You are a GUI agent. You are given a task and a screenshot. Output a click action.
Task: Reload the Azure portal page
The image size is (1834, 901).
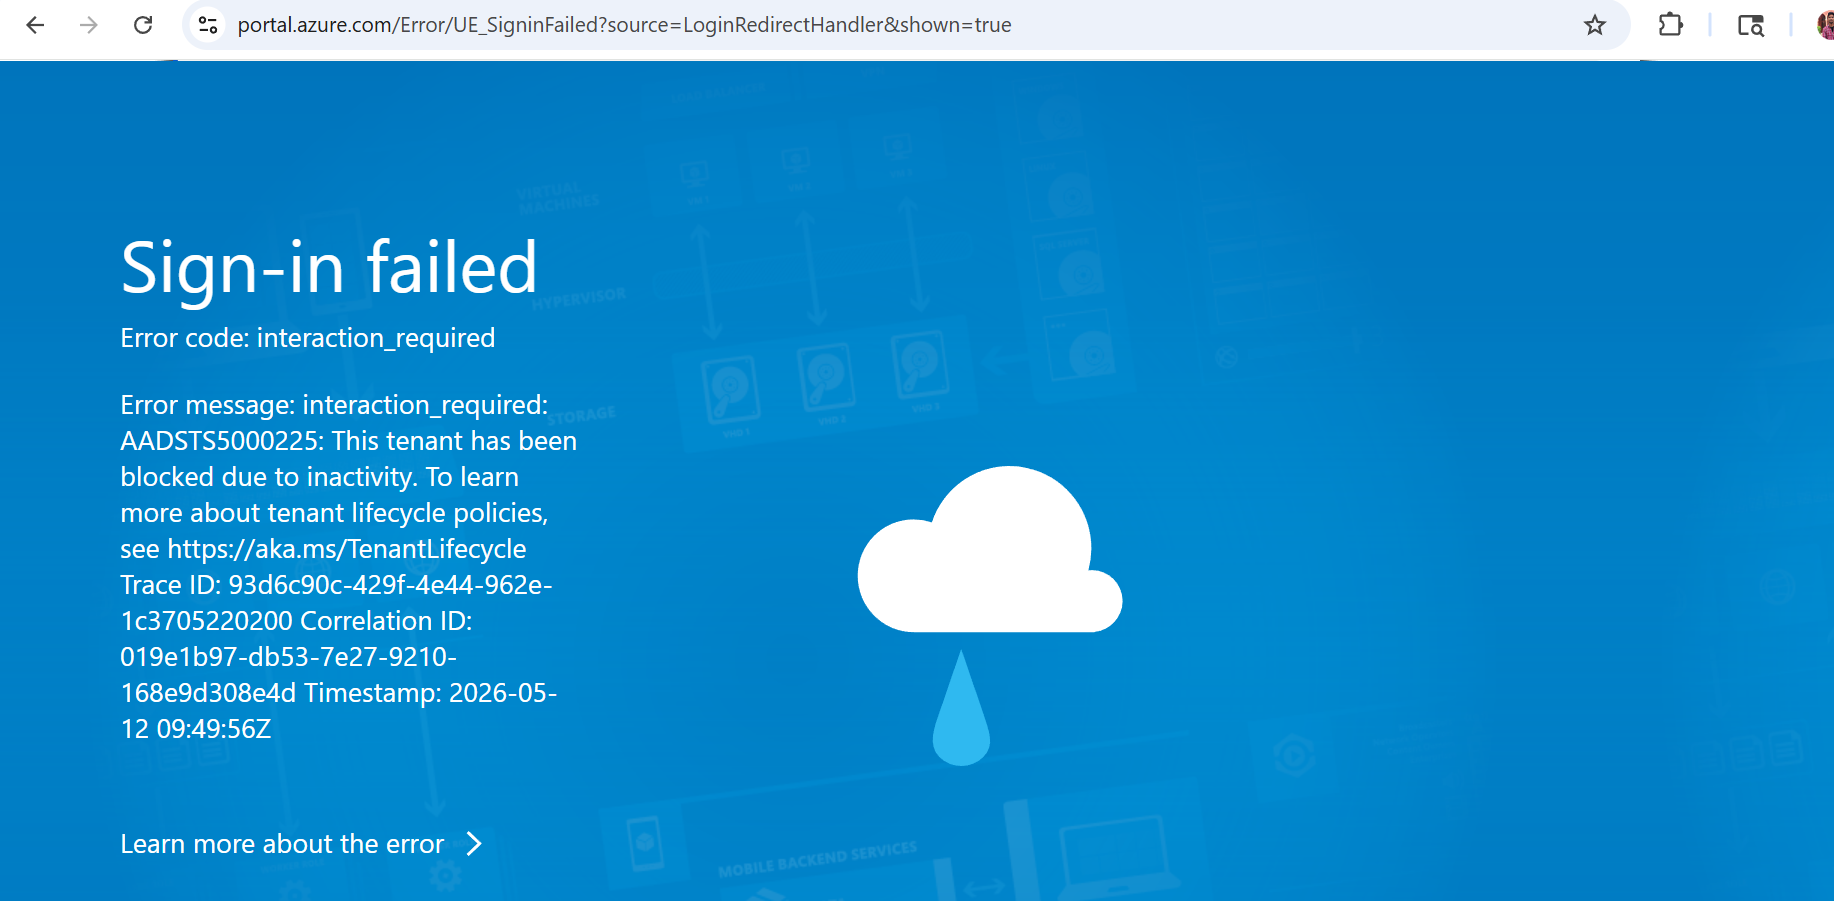143,25
